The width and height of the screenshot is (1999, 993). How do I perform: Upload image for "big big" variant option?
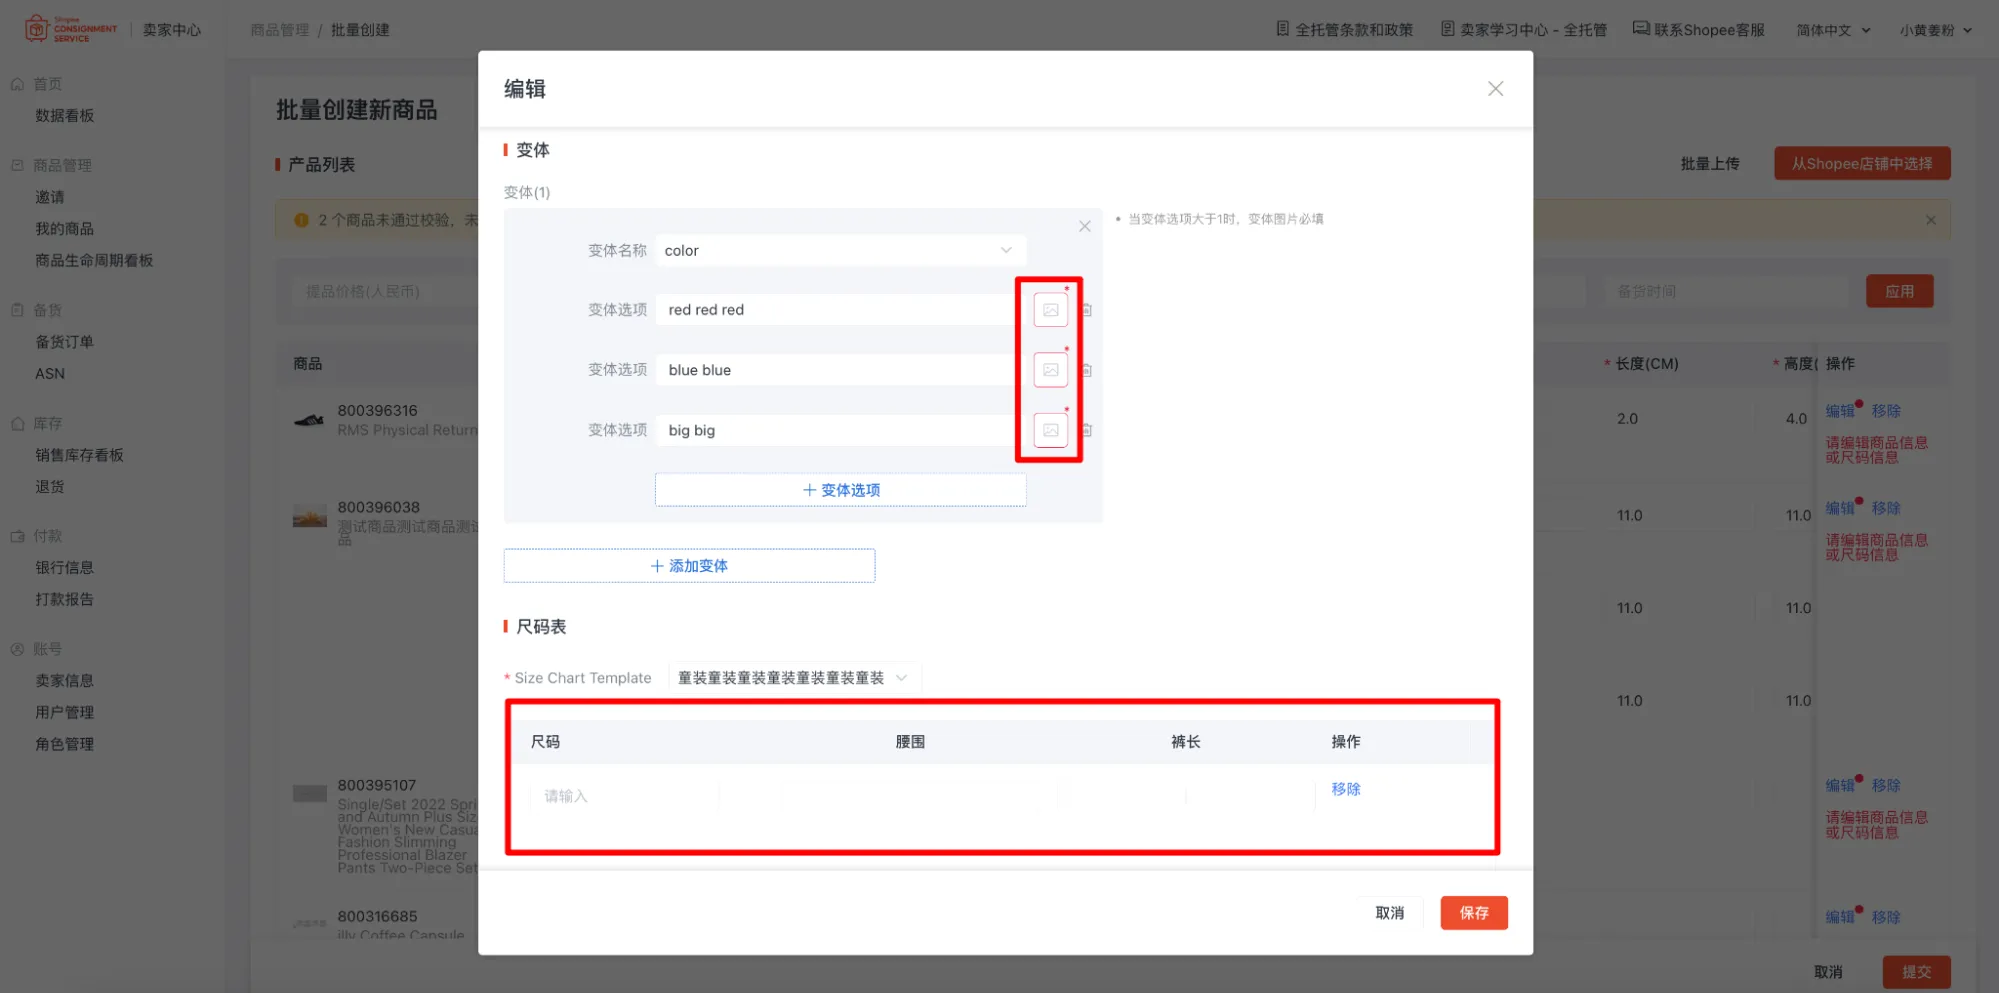[1049, 429]
